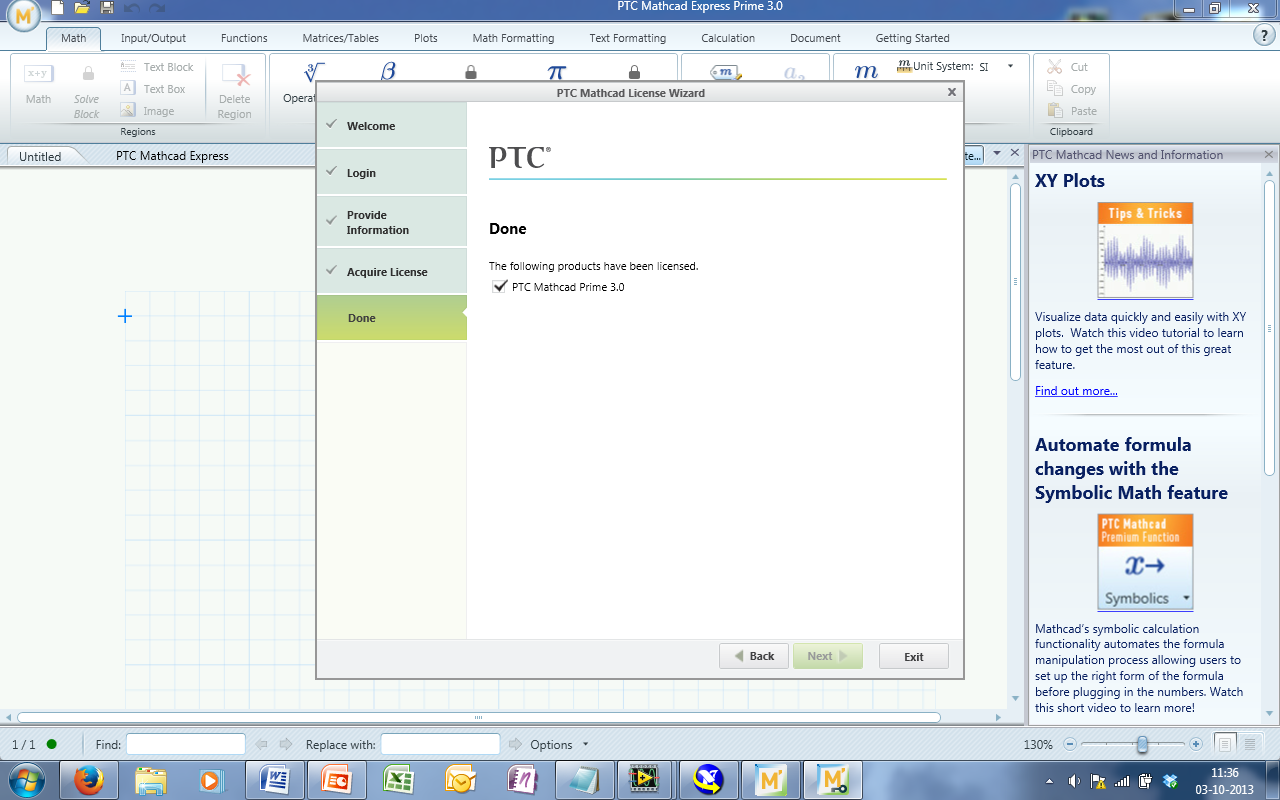Click the XY Plots Tips & Tricks thumbnail
This screenshot has width=1280, height=800.
tap(1145, 251)
